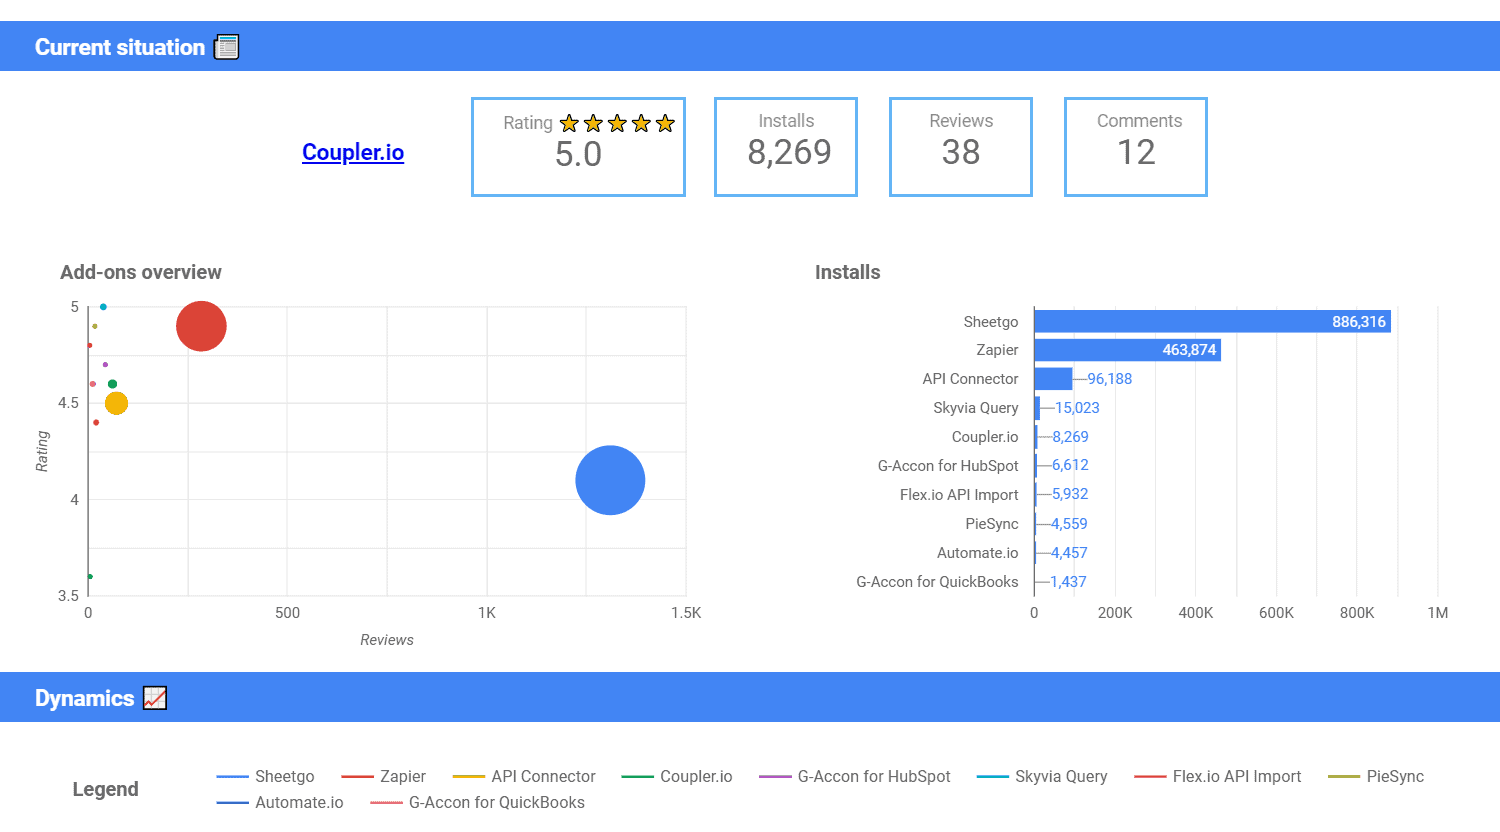Click the purple dot in the bubble chart
Viewport: 1500px width, 832px height.
pyautogui.click(x=105, y=364)
